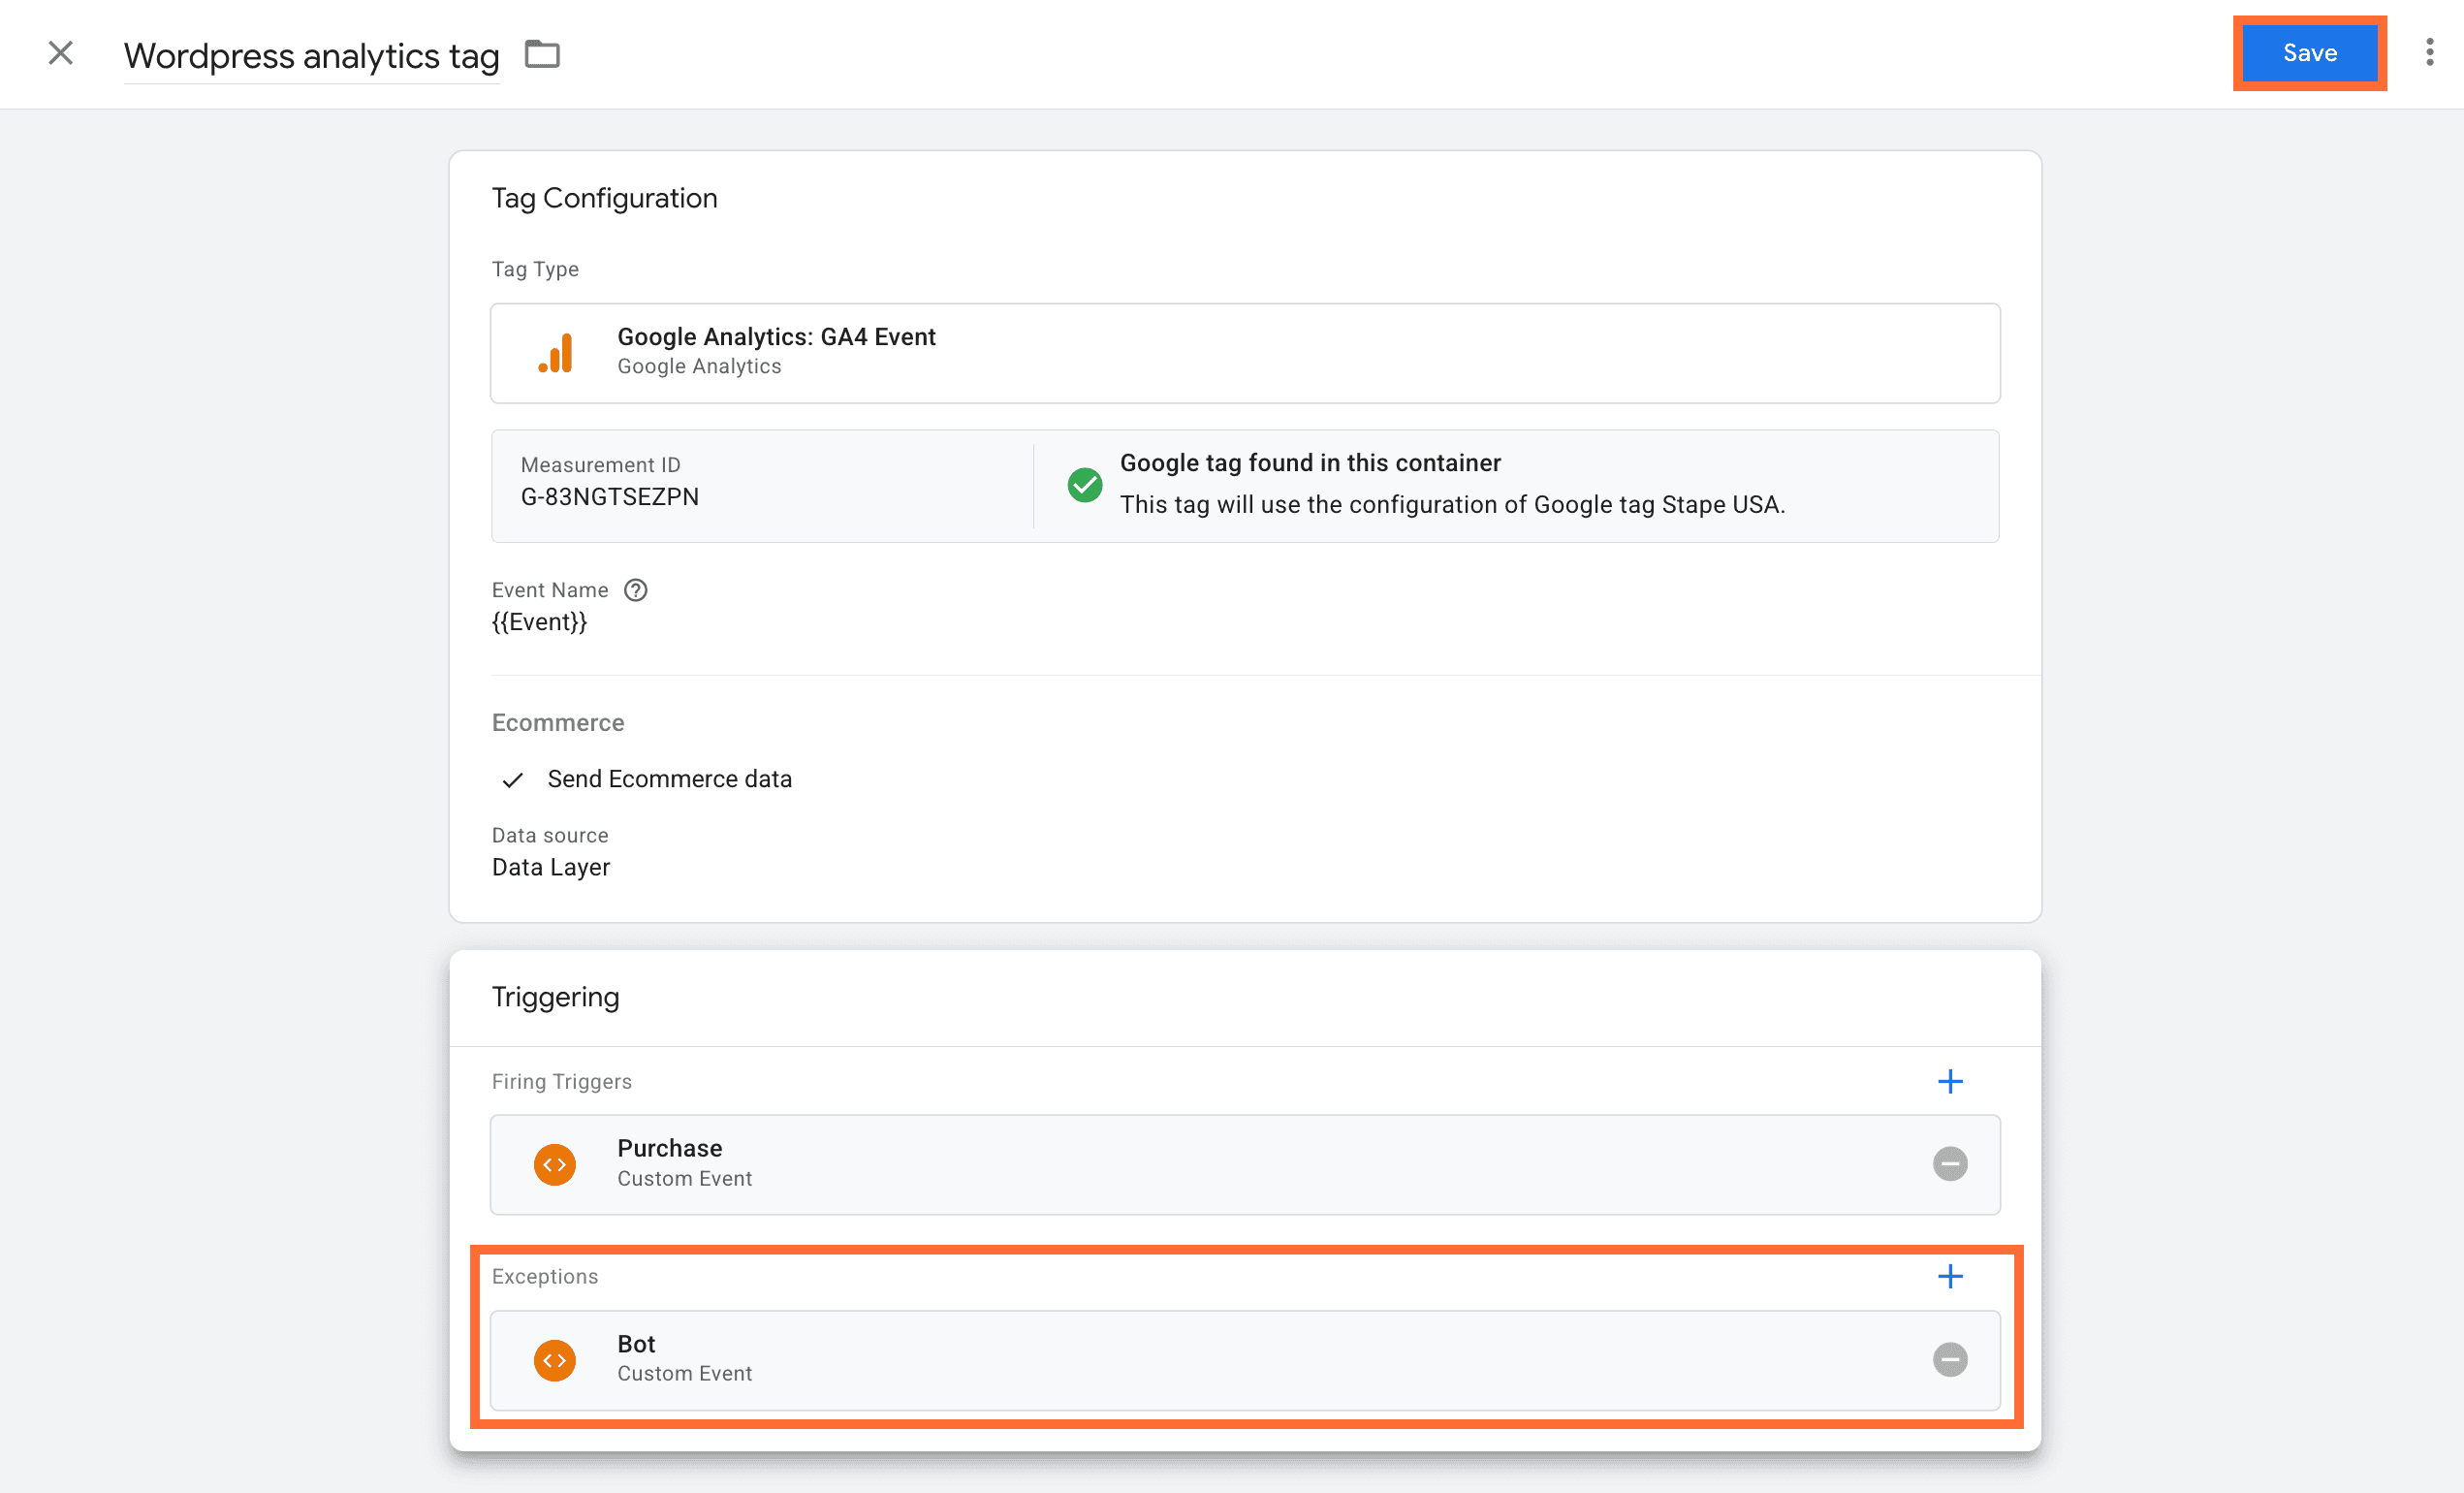Add a new firing trigger with plus
This screenshot has height=1493, width=2464.
1949,1081
